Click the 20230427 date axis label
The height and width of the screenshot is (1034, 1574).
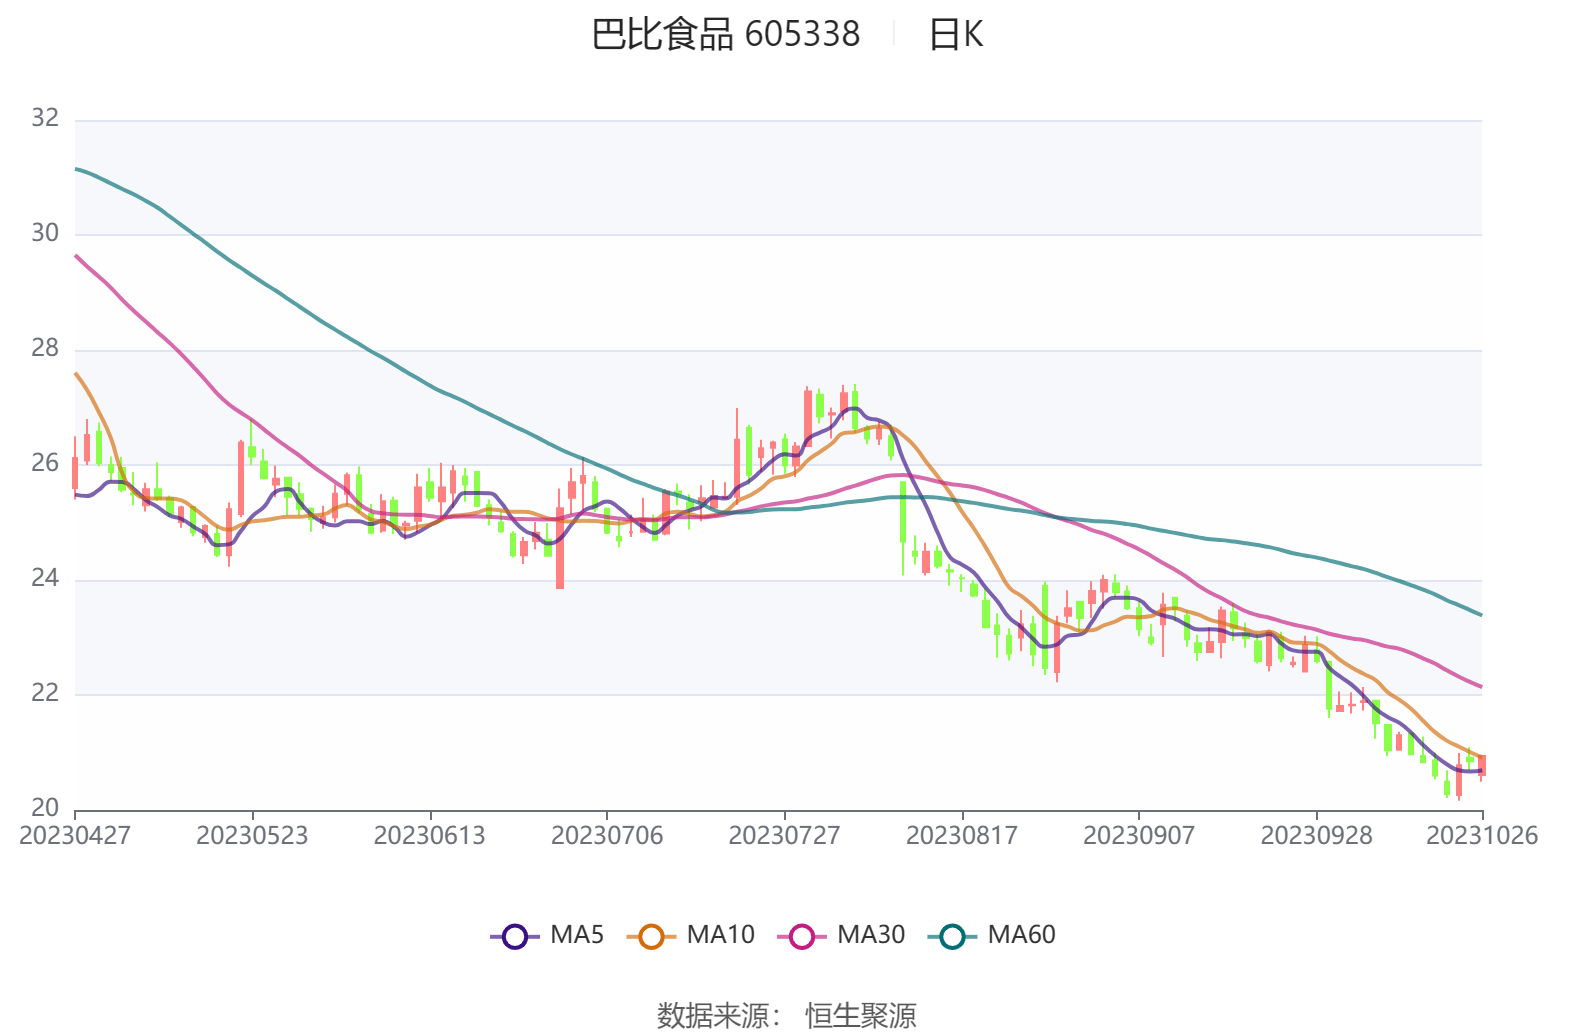[75, 836]
